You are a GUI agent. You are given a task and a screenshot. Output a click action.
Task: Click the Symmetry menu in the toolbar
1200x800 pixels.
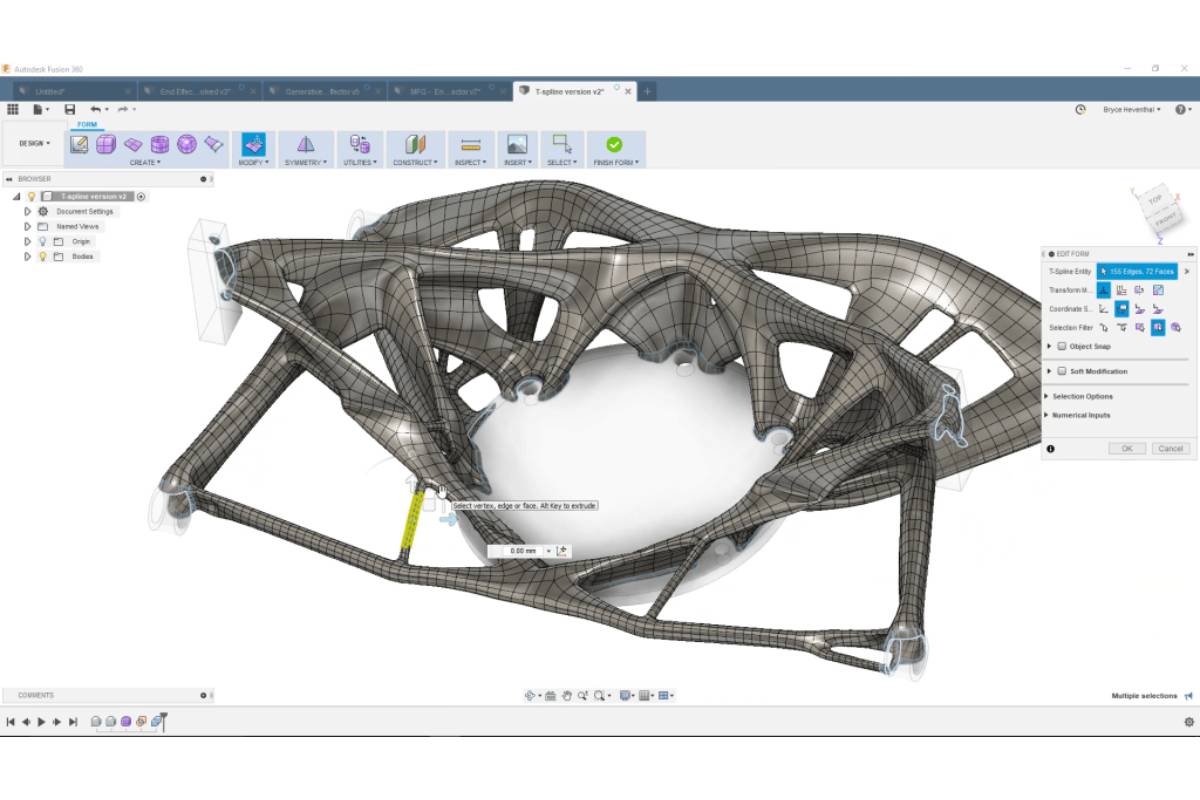pyautogui.click(x=305, y=150)
